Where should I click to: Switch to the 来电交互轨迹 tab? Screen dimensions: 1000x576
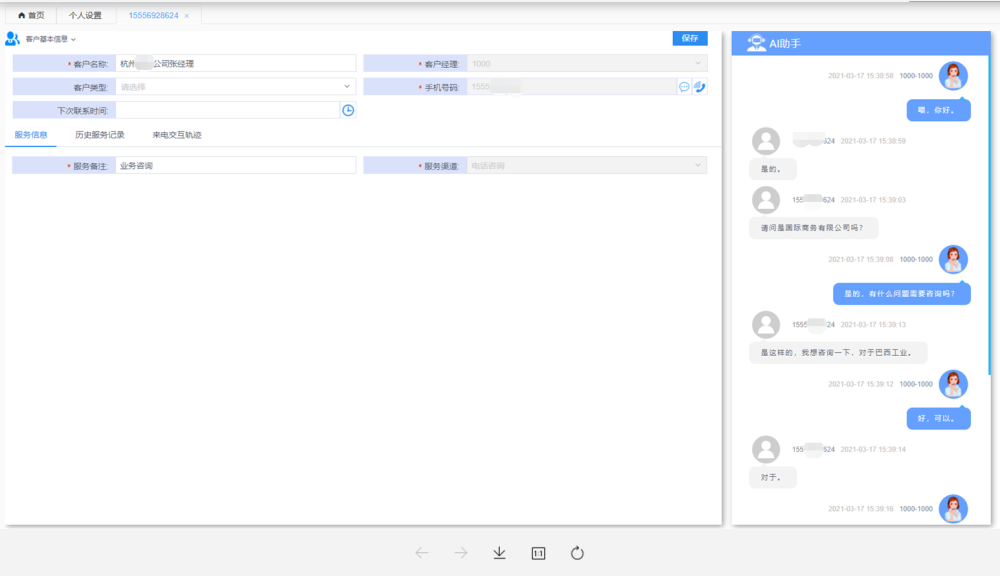click(x=177, y=135)
